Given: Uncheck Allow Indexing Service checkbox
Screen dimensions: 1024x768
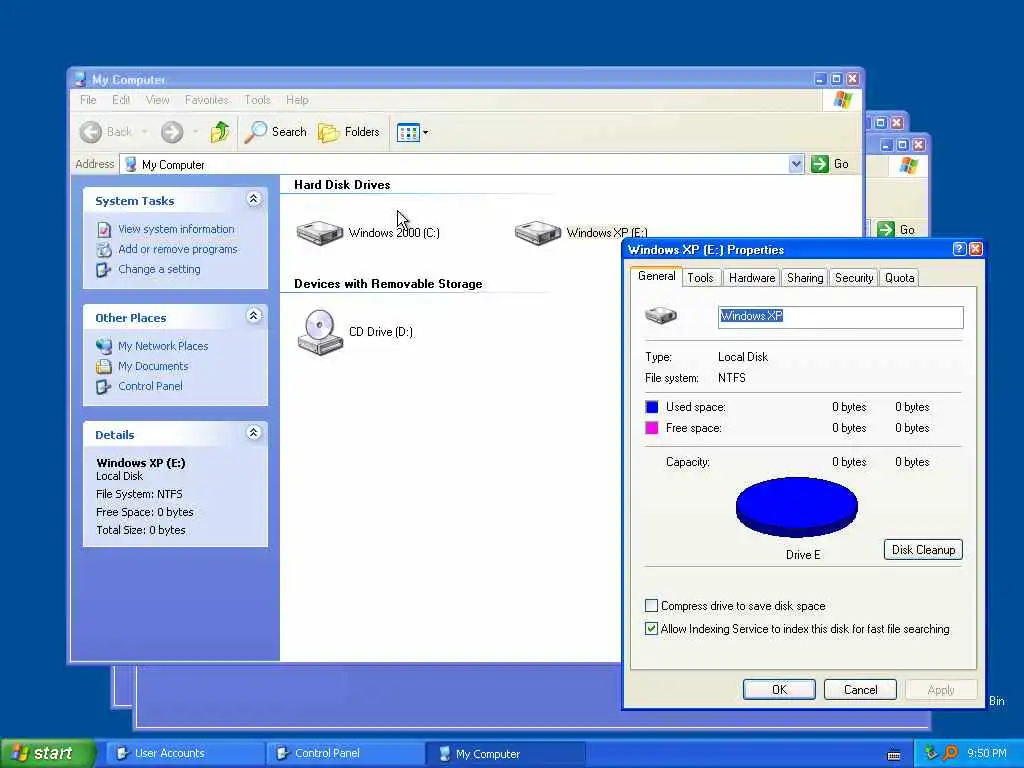Looking at the screenshot, I should 651,629.
